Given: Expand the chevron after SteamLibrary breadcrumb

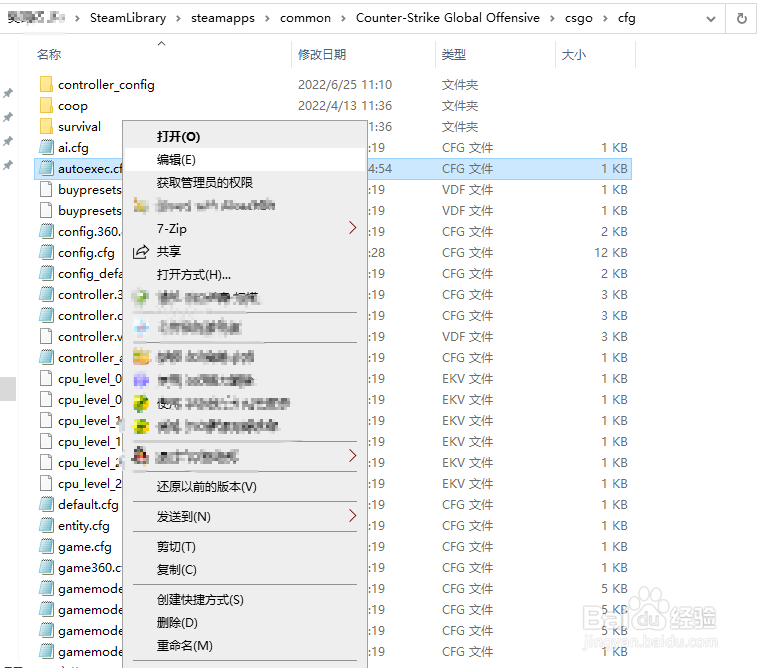Looking at the screenshot, I should [x=178, y=19].
